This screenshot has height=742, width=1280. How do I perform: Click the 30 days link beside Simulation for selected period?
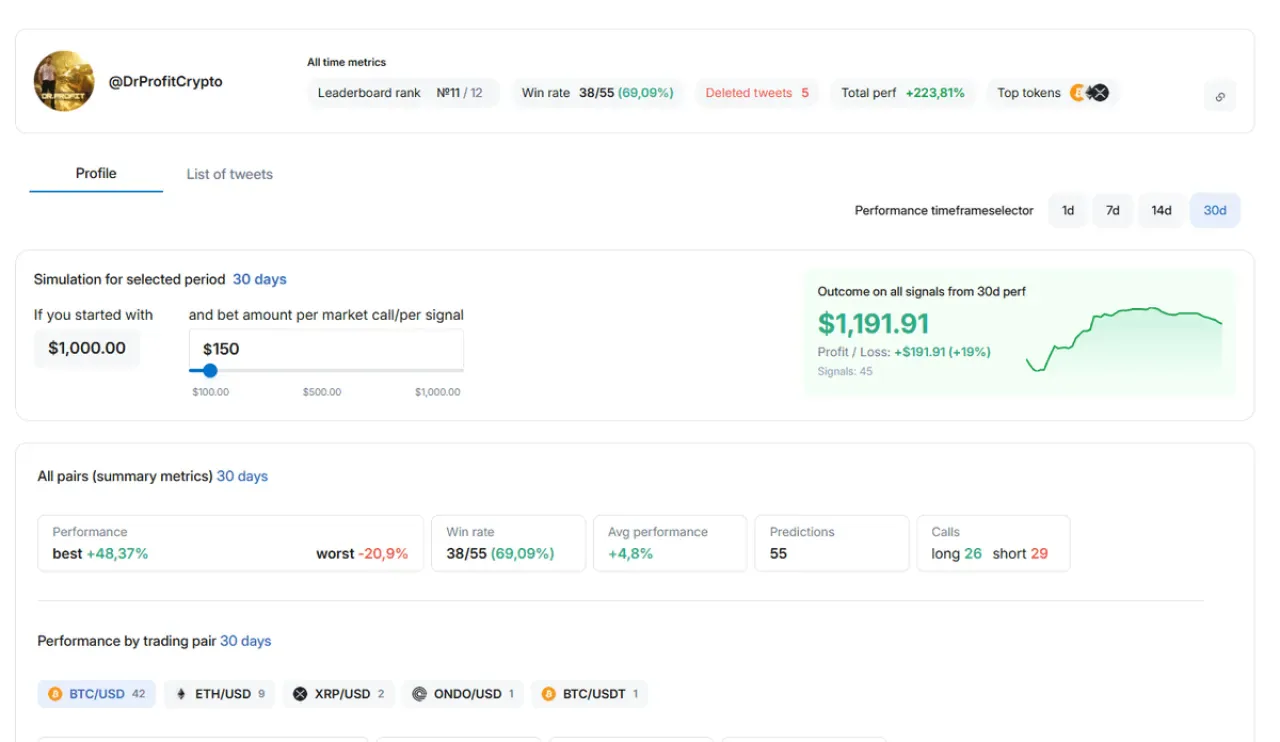(x=260, y=280)
